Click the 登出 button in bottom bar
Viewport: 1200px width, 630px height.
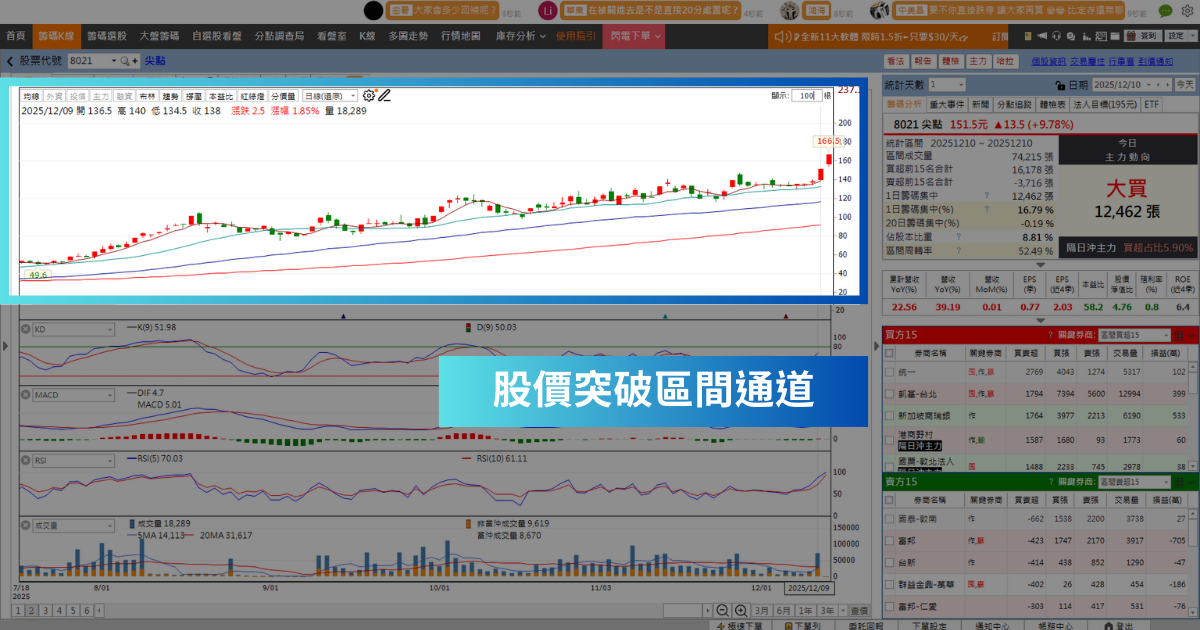click(1119, 625)
